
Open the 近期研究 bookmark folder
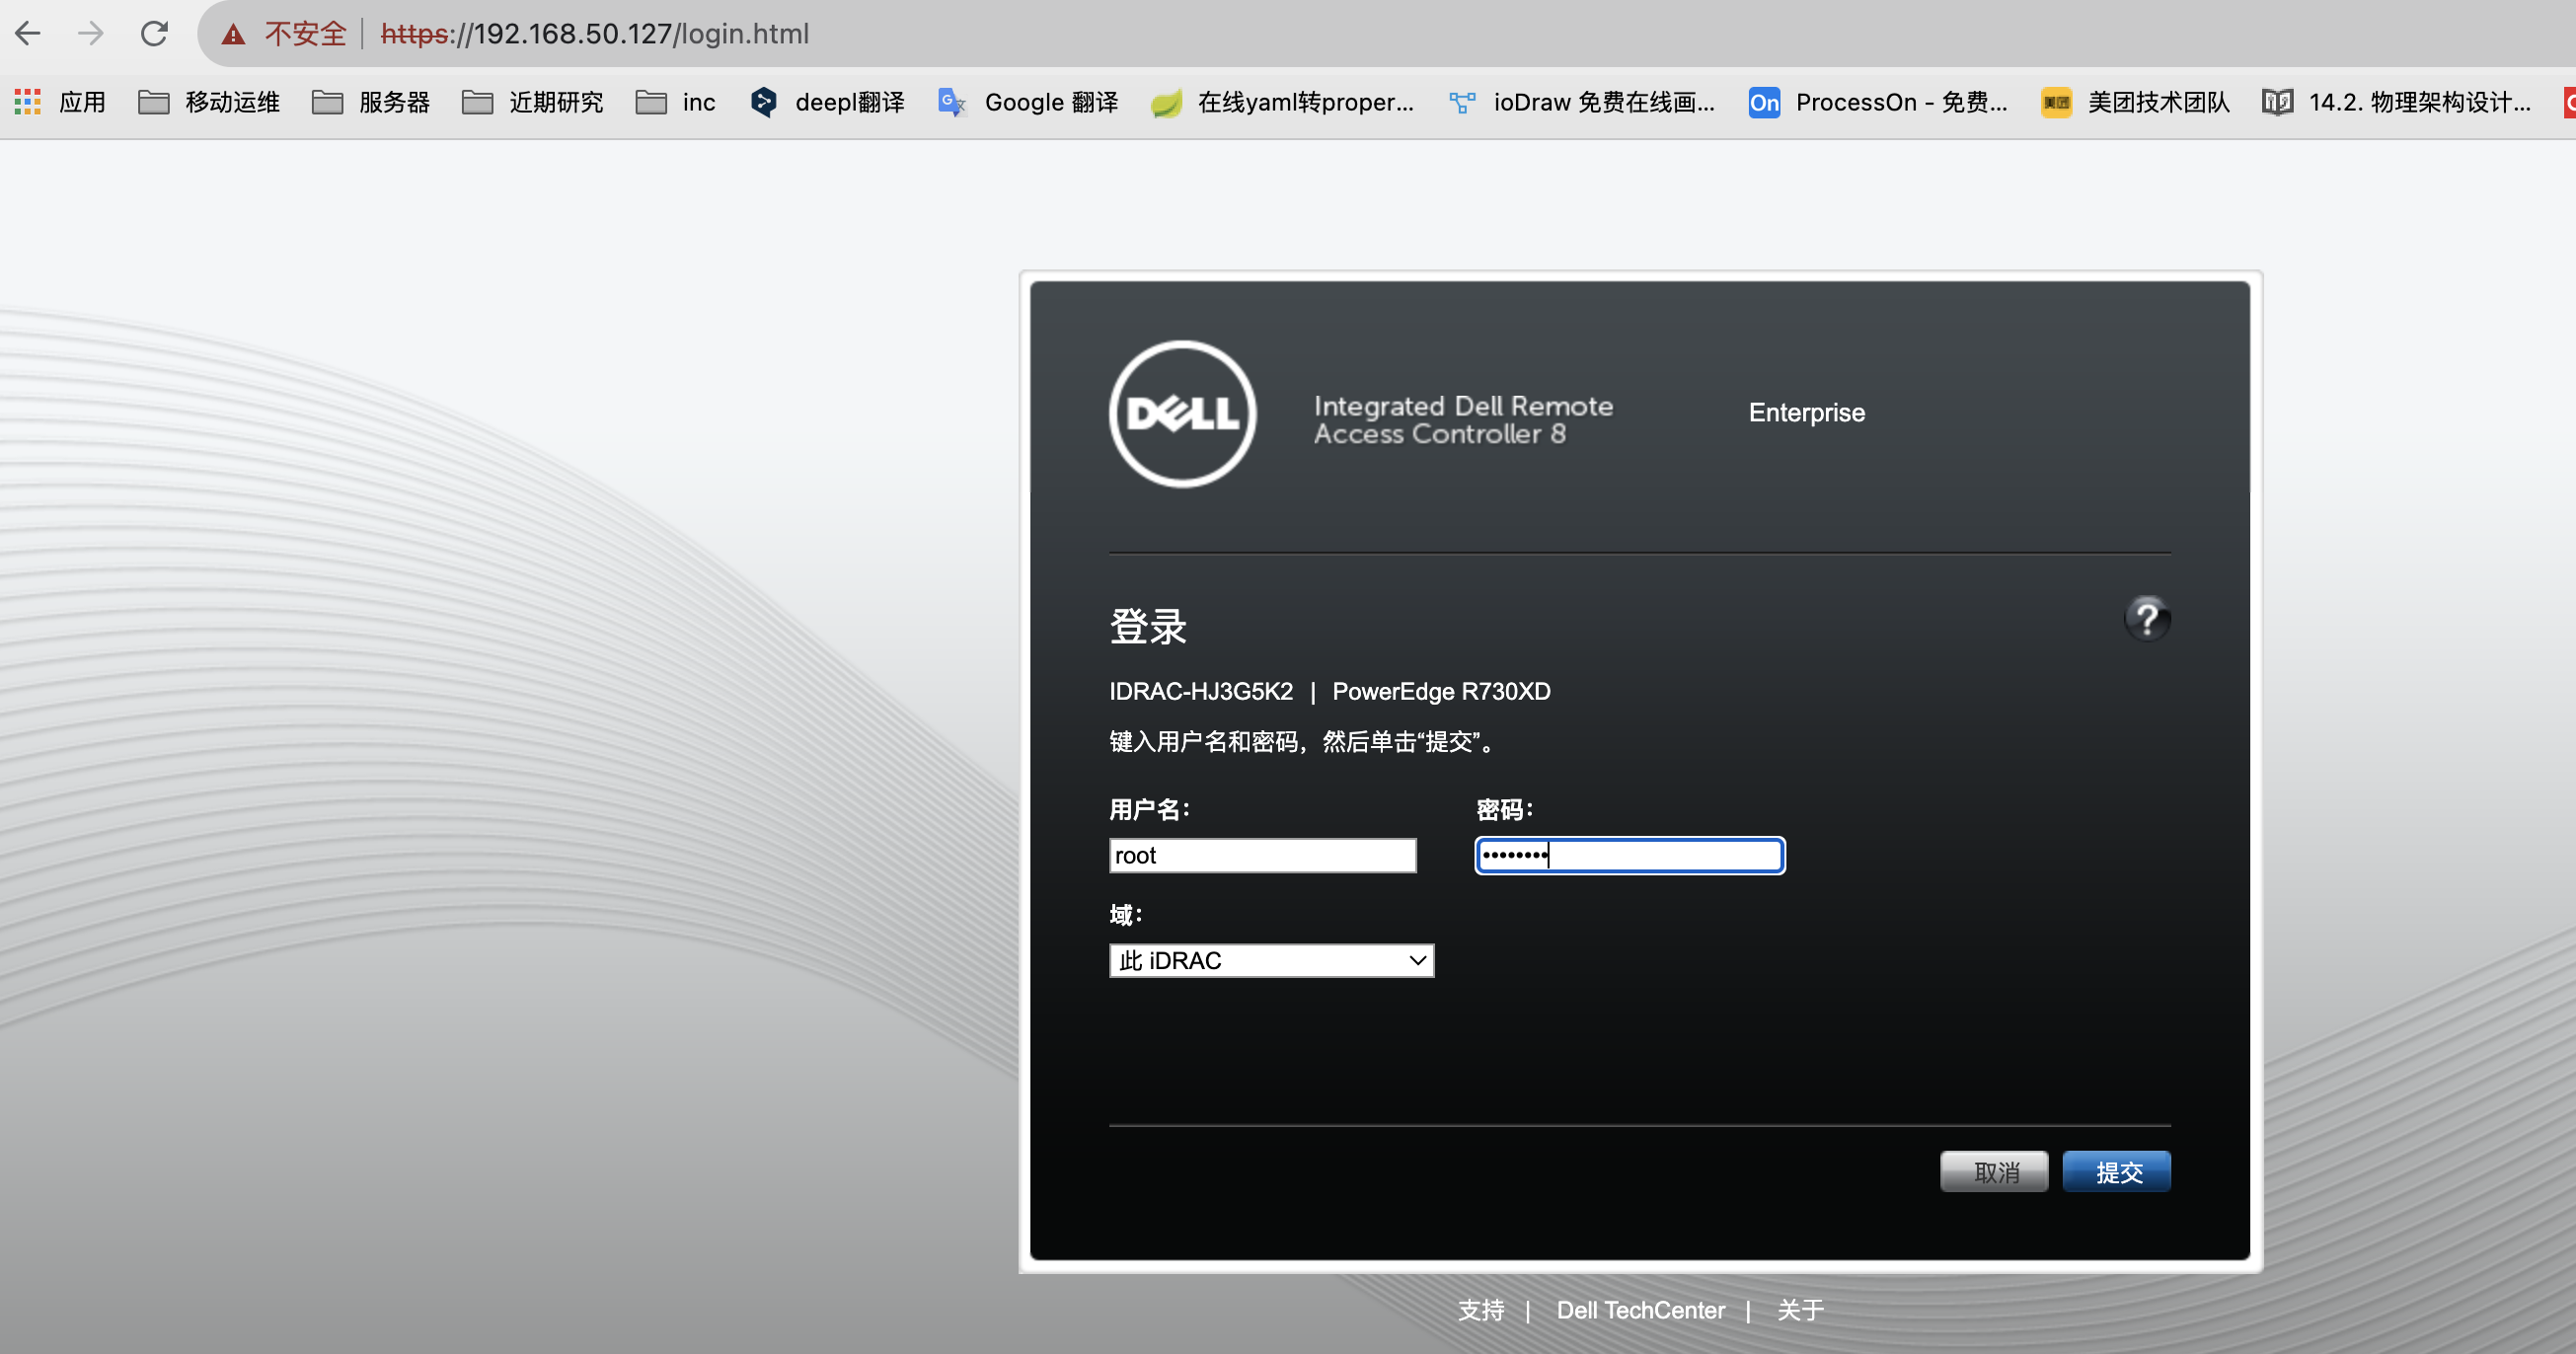coord(533,102)
